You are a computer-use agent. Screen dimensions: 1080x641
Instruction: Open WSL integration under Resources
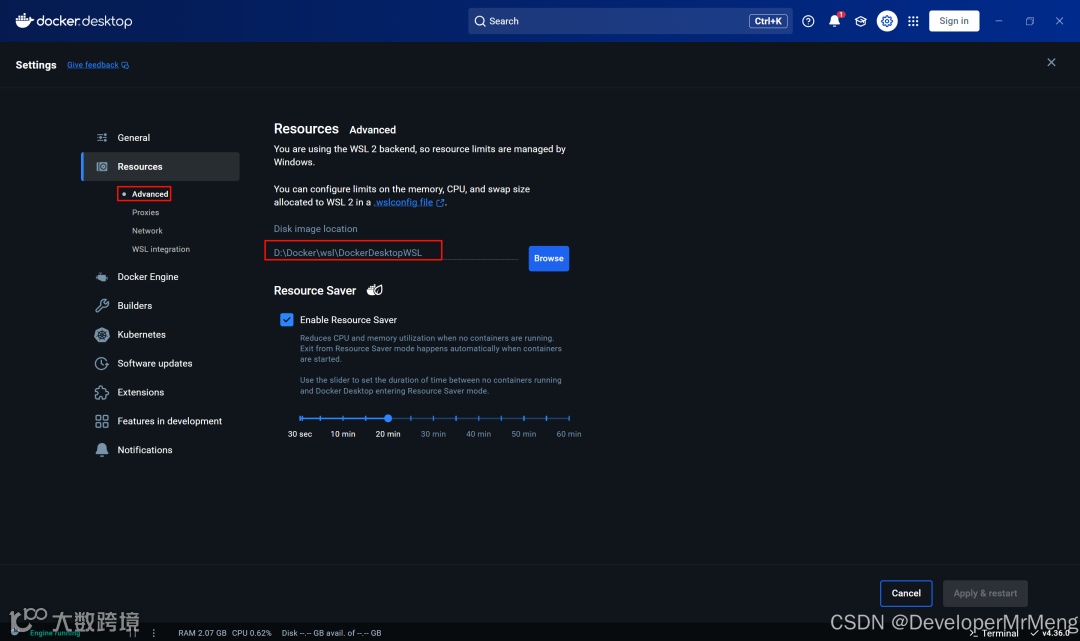(160, 250)
